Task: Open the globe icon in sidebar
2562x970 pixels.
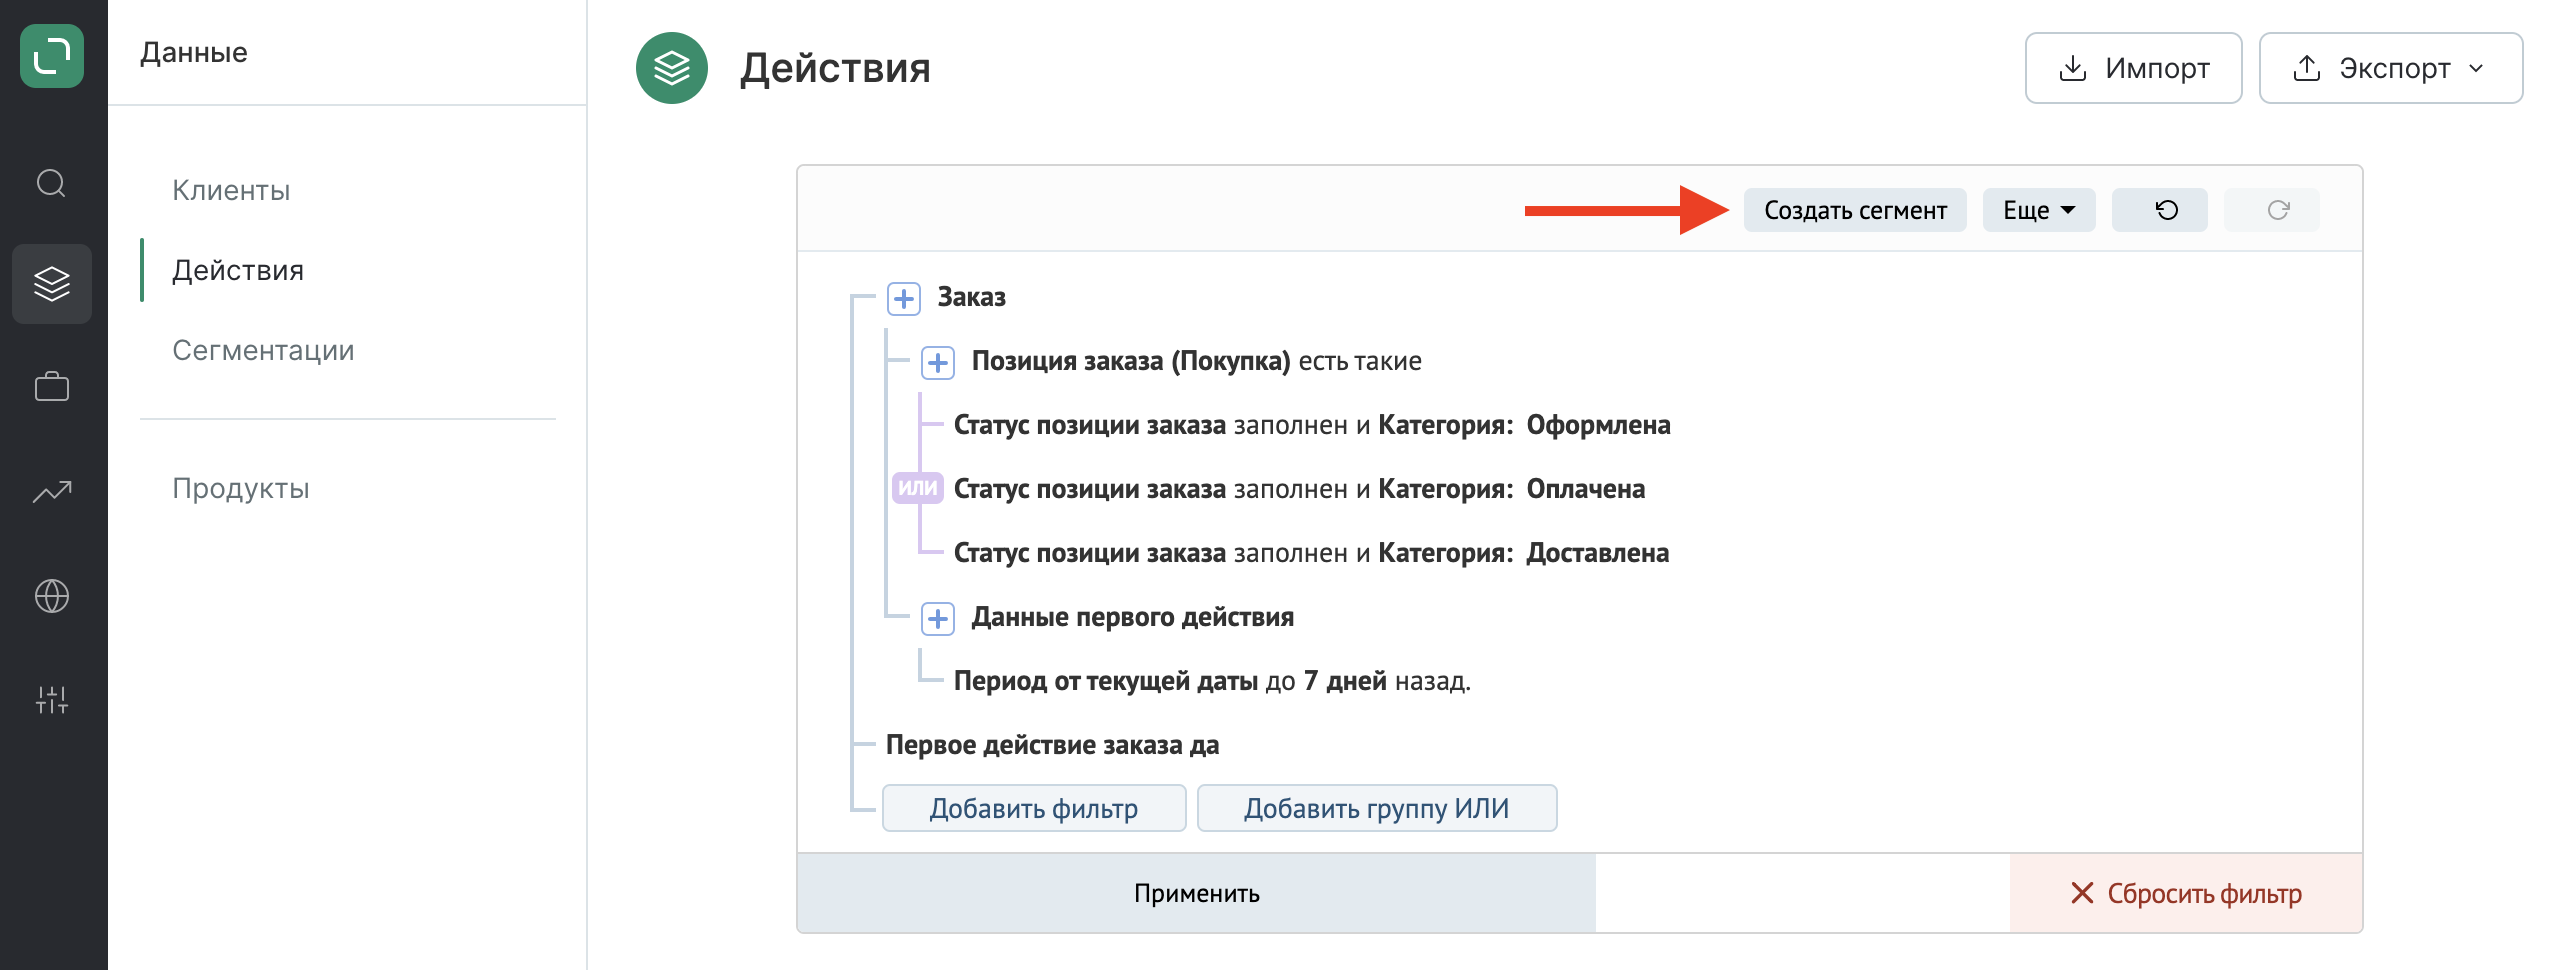Action: [52, 596]
